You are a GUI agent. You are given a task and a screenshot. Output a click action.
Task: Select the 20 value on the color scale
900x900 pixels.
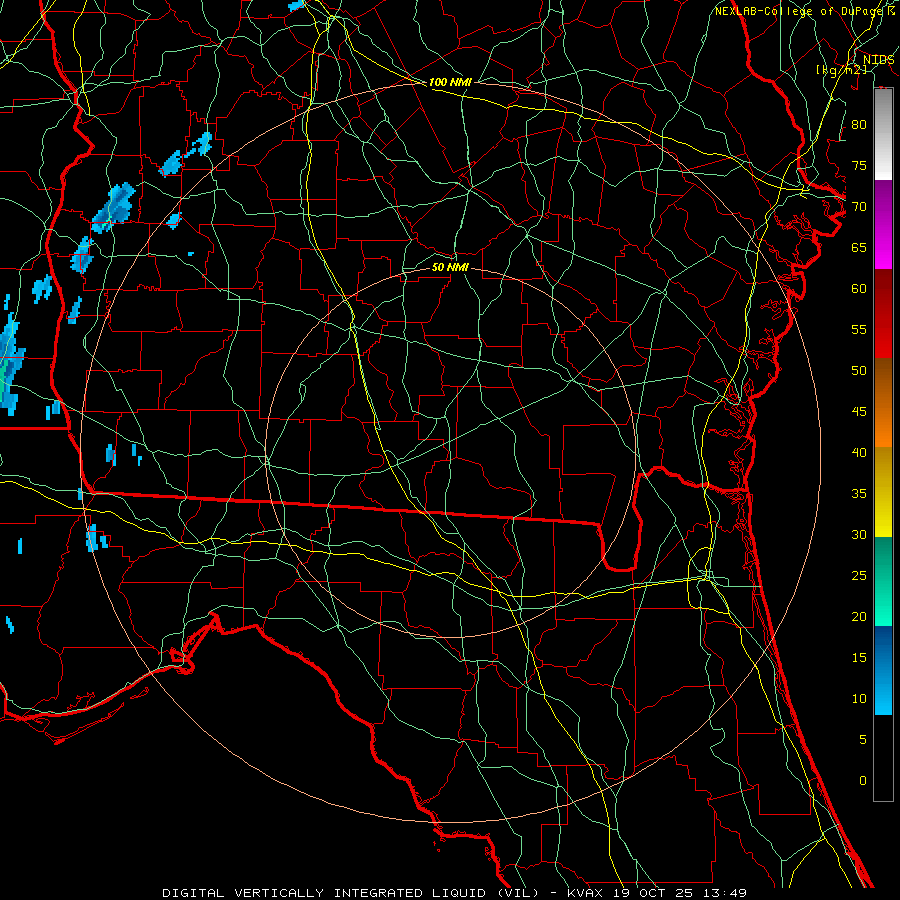tap(859, 616)
